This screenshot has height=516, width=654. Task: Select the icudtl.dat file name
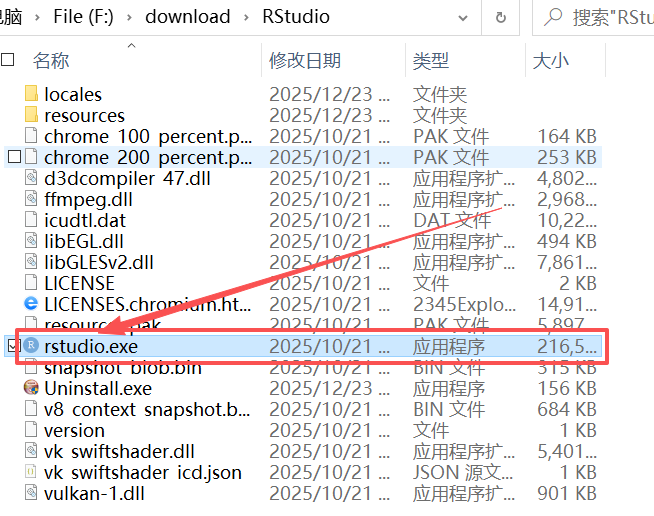[x=85, y=220]
